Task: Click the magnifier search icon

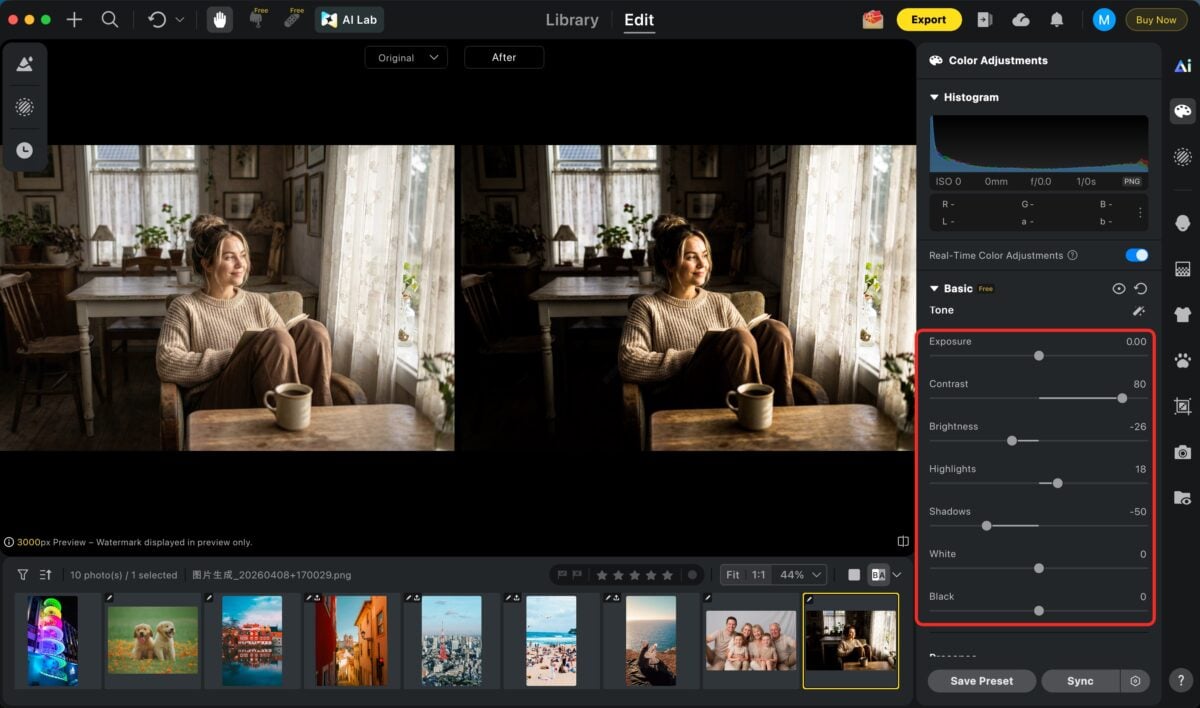Action: click(111, 19)
